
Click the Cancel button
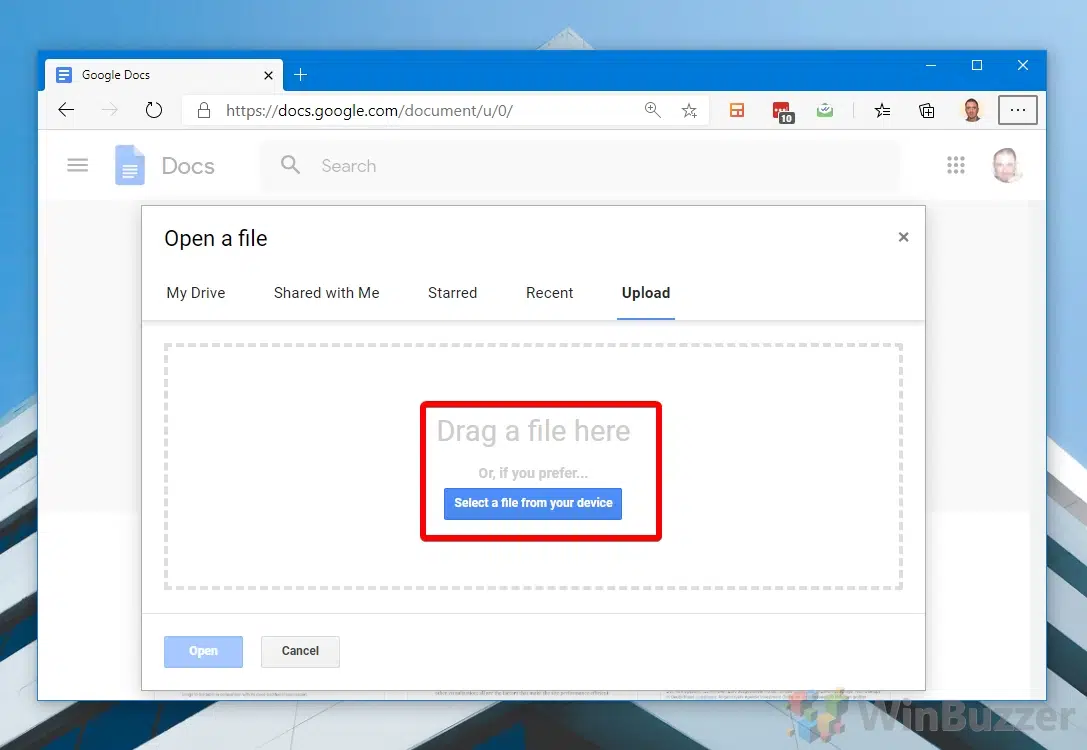(x=300, y=652)
